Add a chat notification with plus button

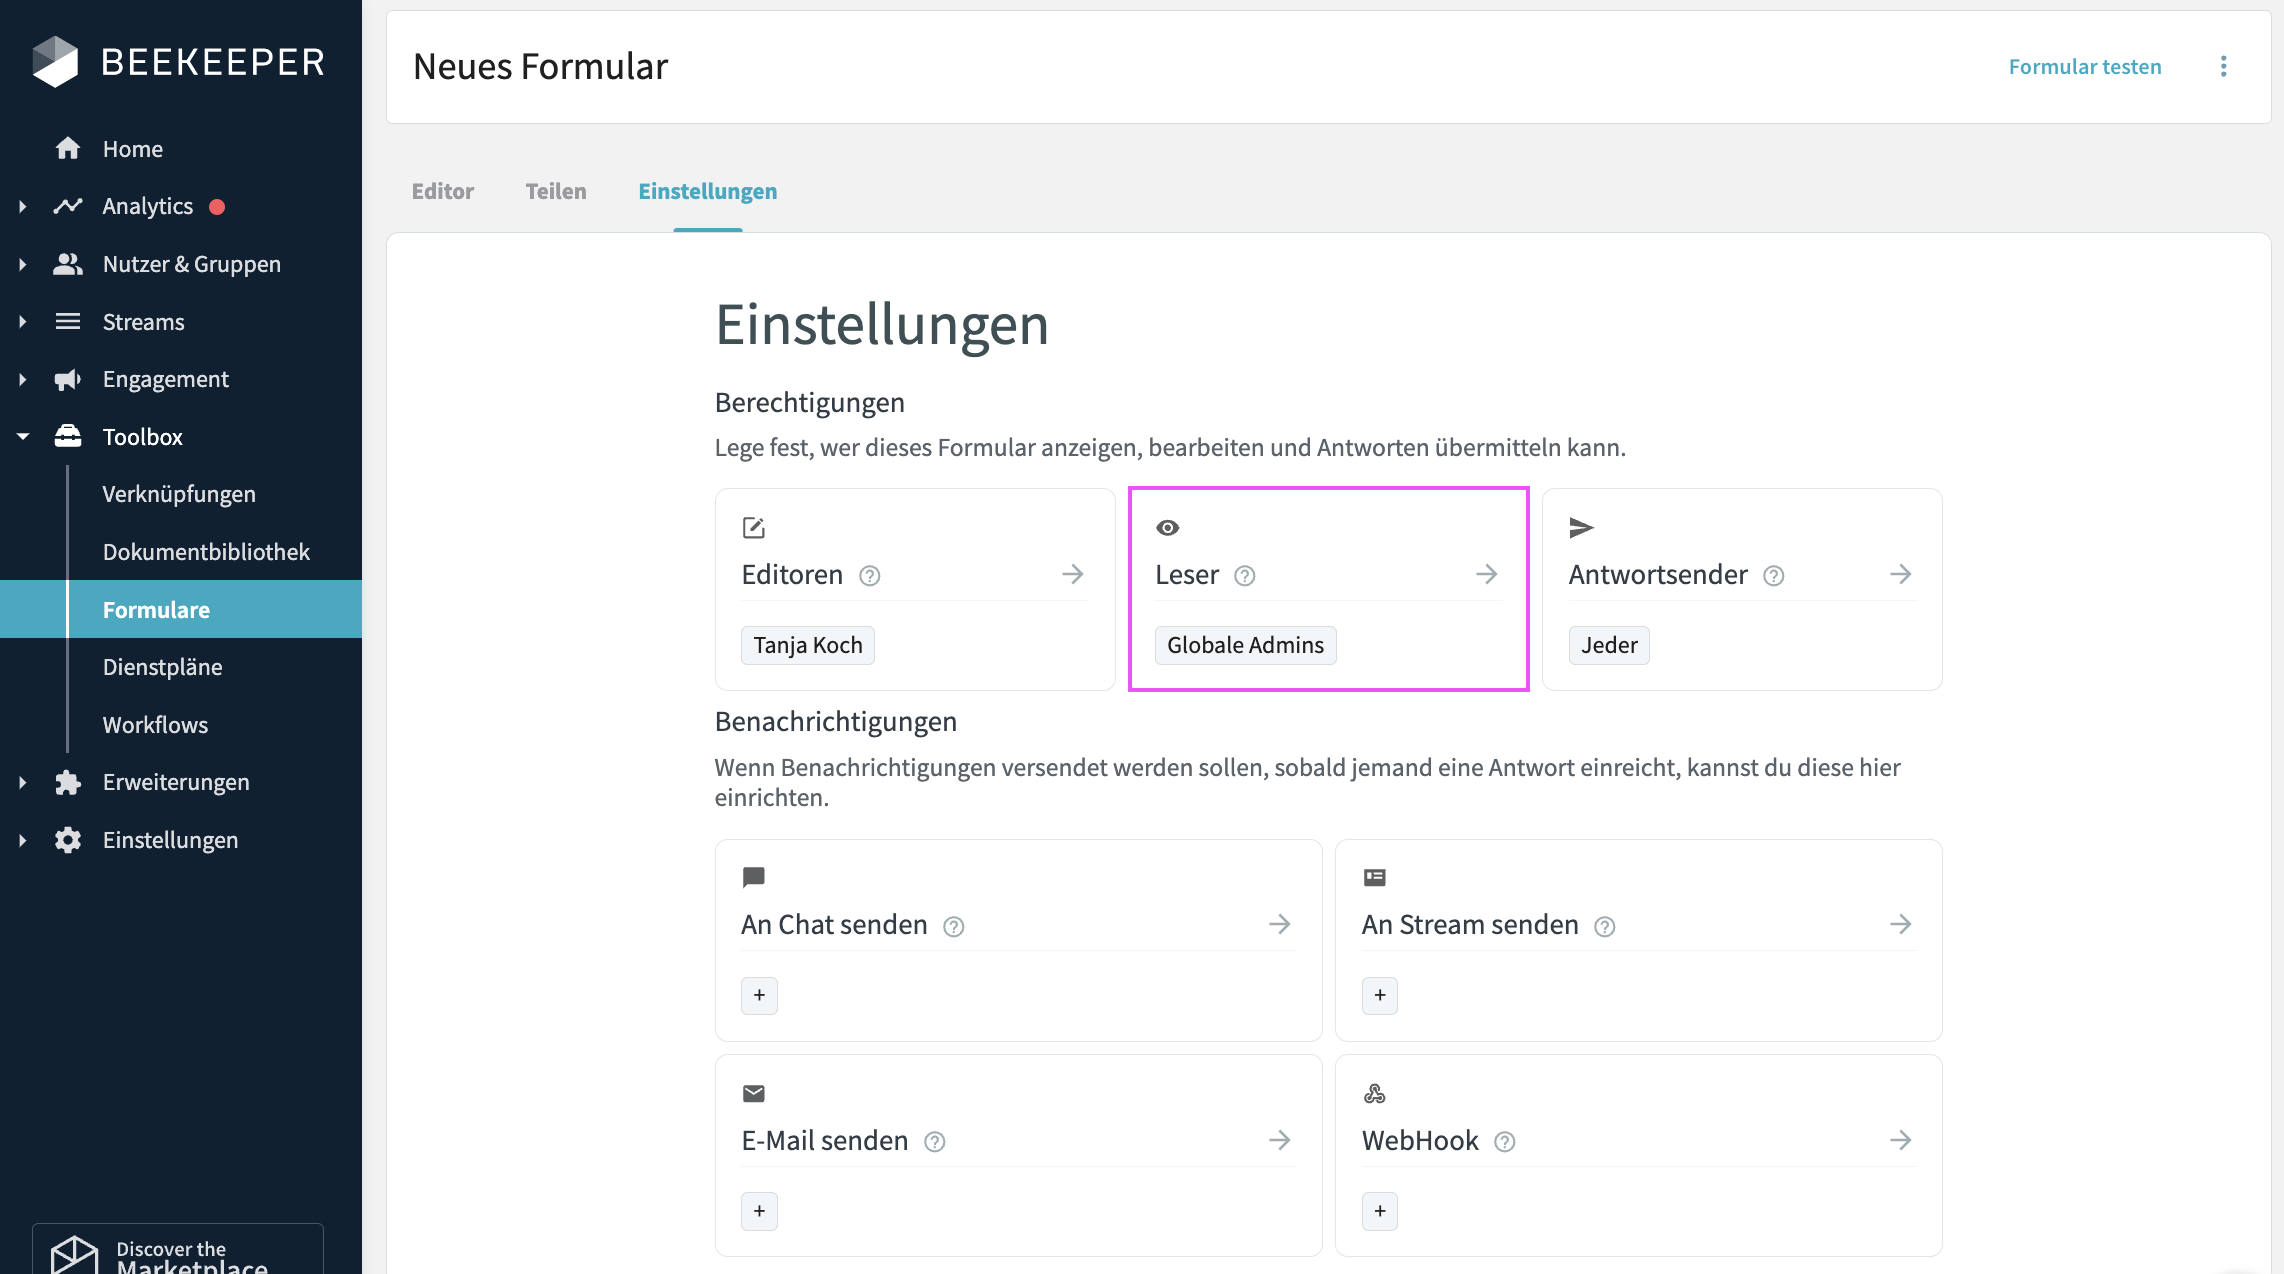(x=759, y=995)
